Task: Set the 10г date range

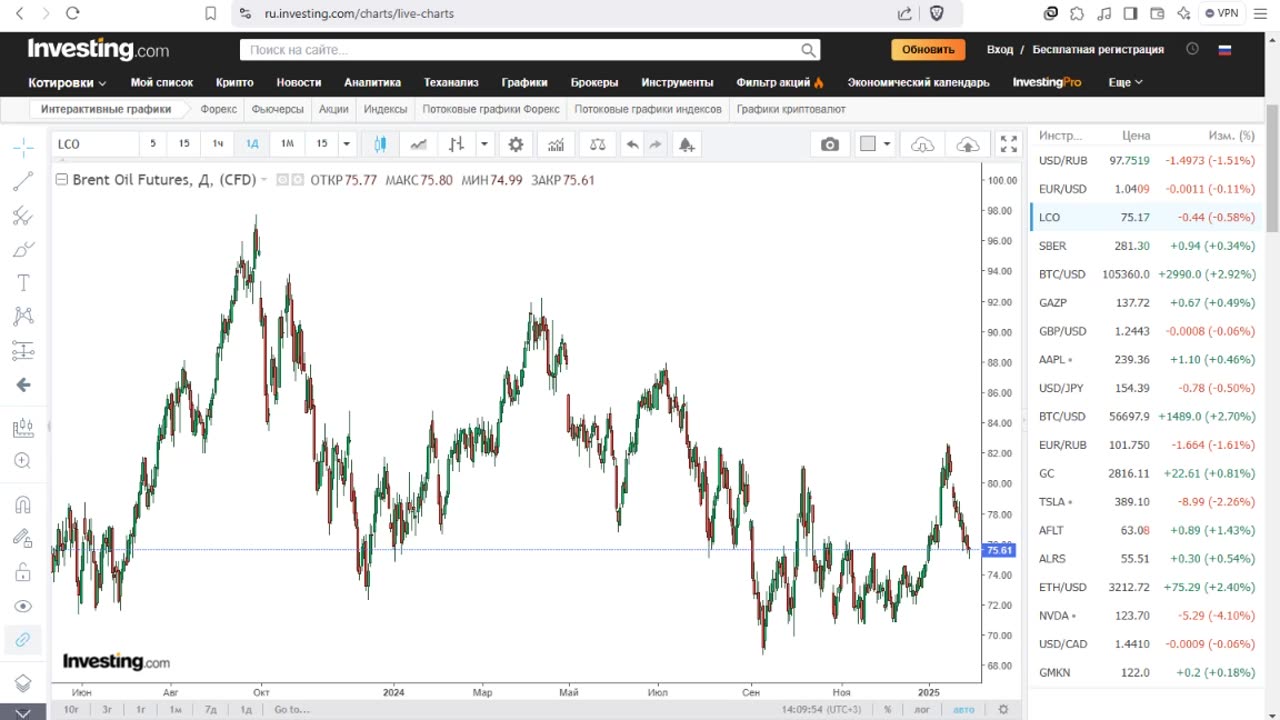Action: coord(71,709)
